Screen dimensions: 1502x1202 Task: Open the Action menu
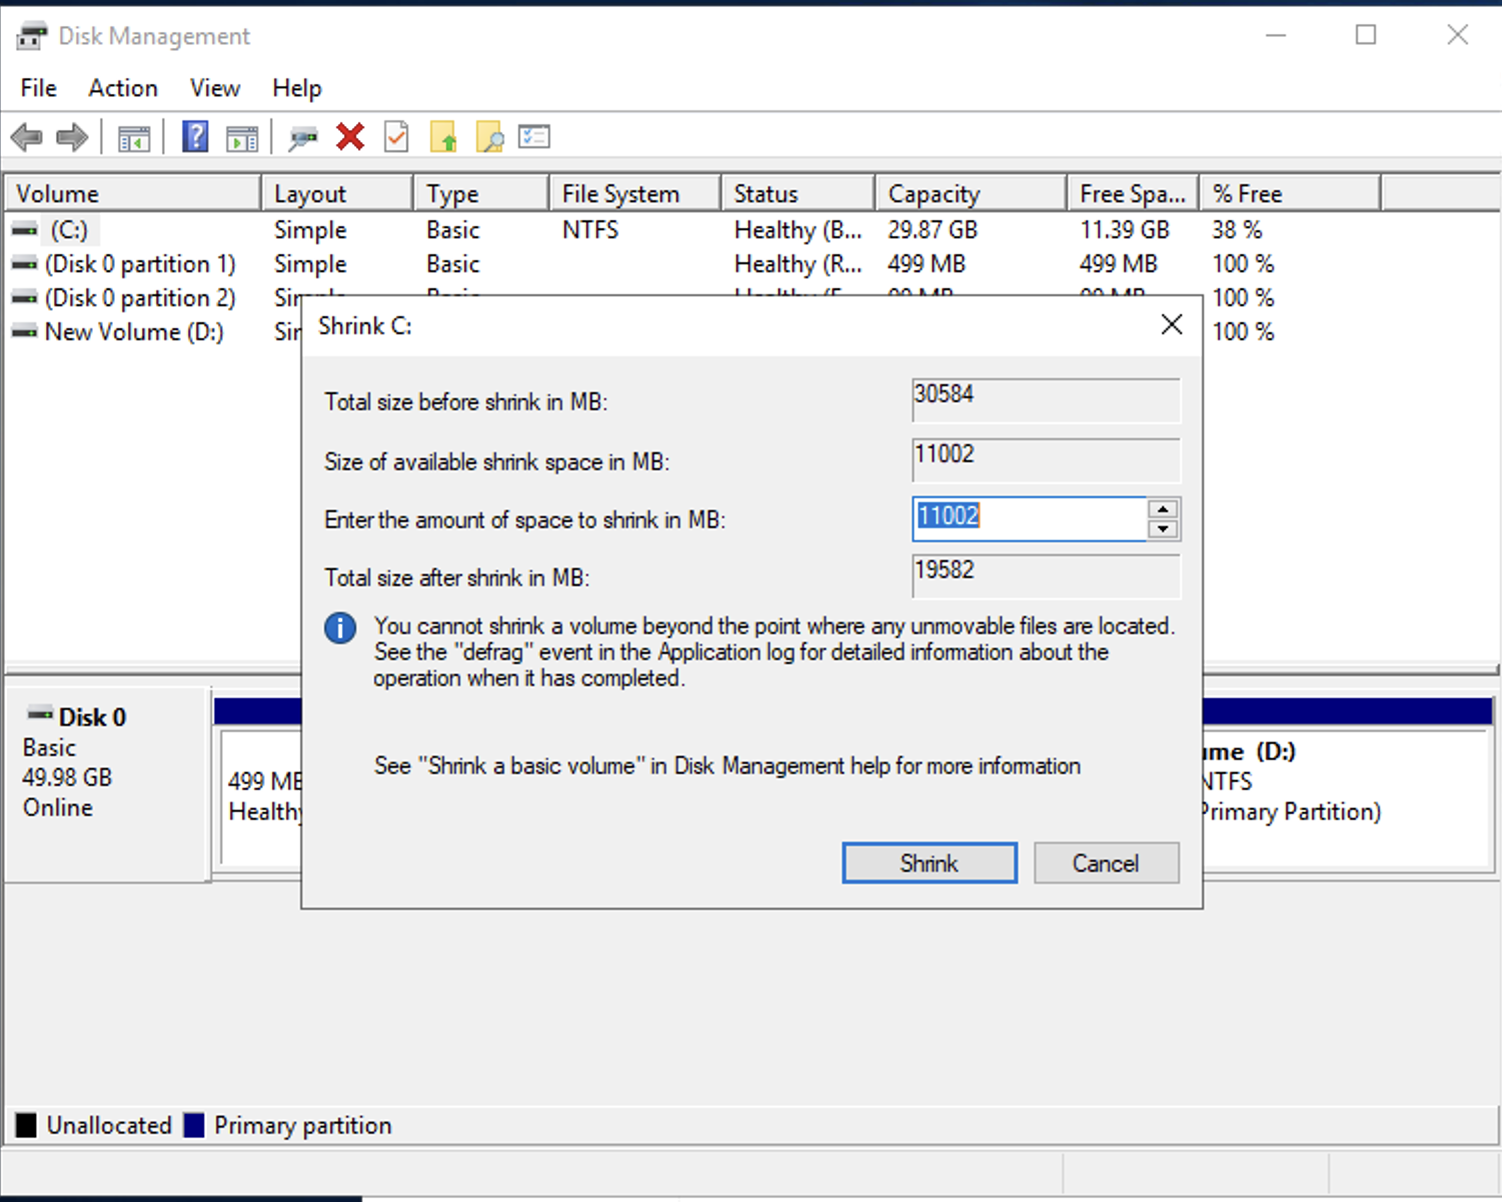(123, 88)
